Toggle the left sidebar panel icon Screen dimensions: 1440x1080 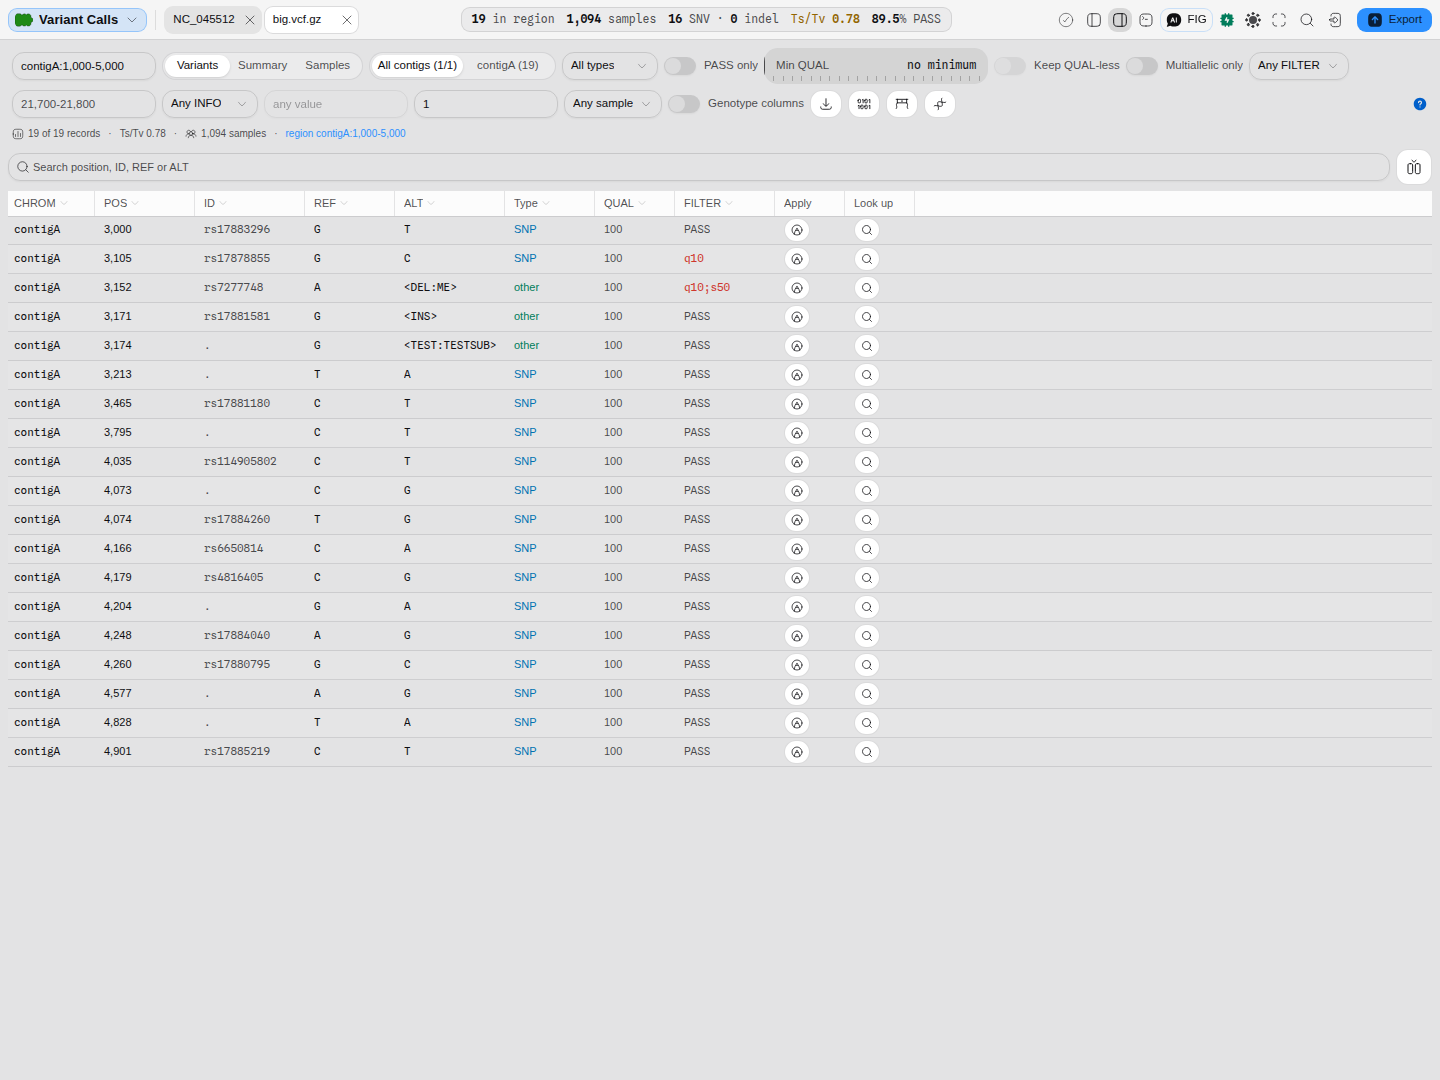coord(1094,20)
